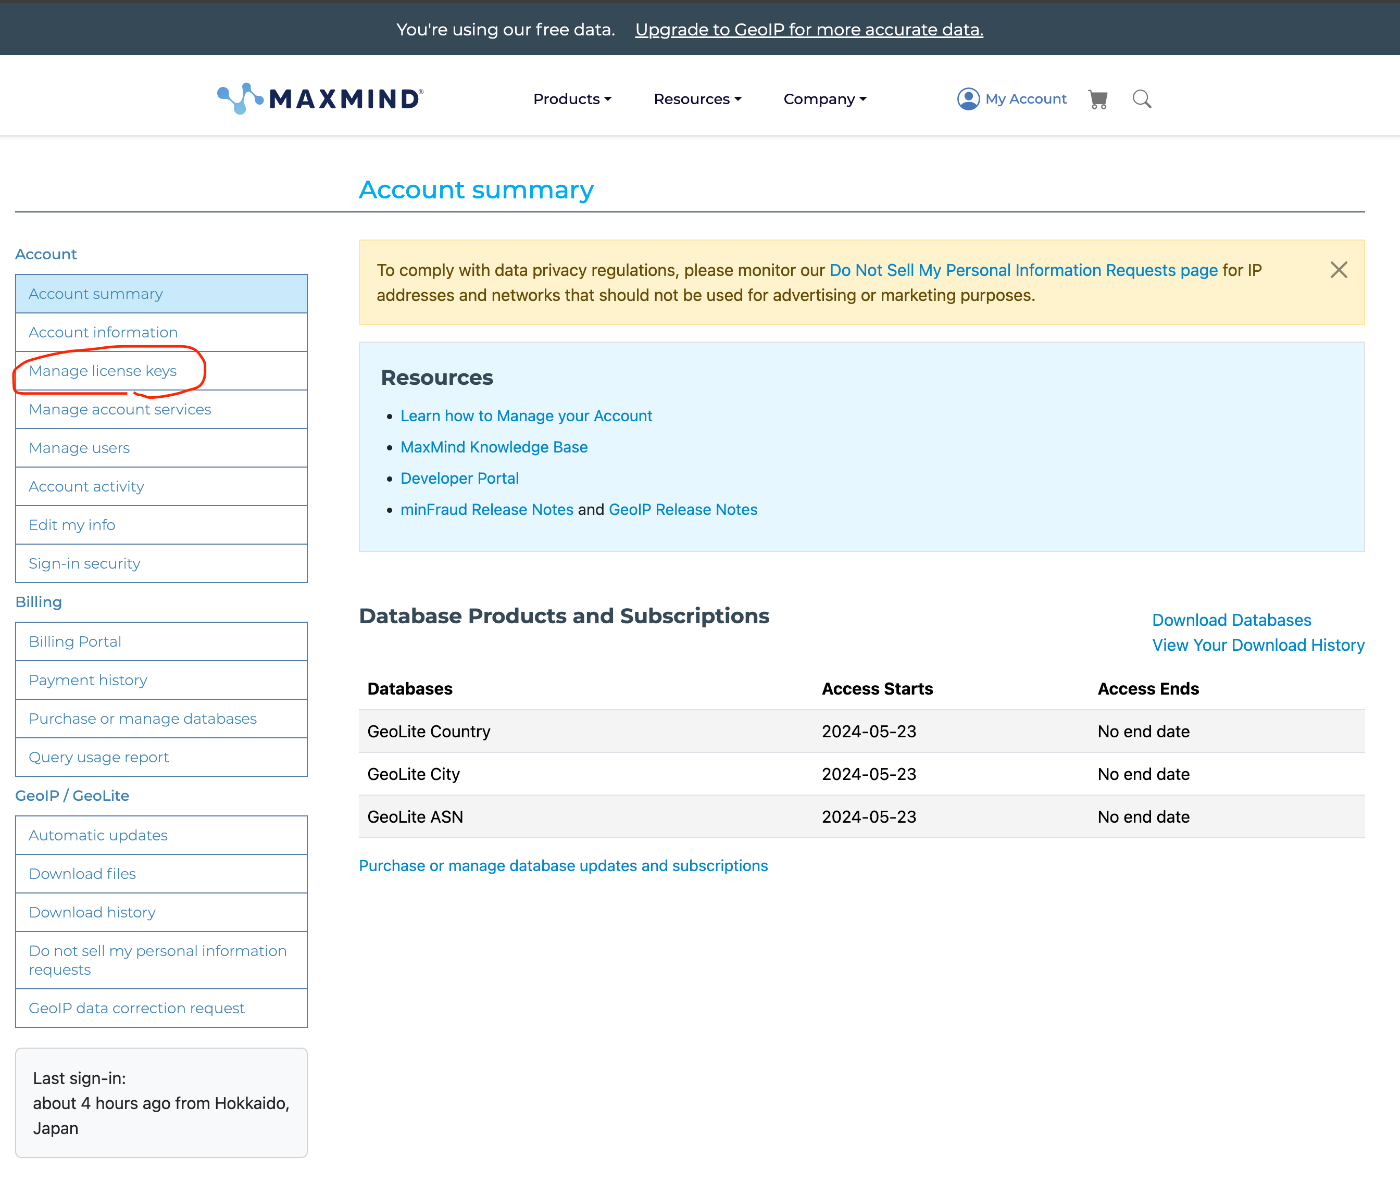Viewport: 1400px width, 1183px height.
Task: Click the Database Products and Subscriptions heading
Action: click(x=564, y=616)
